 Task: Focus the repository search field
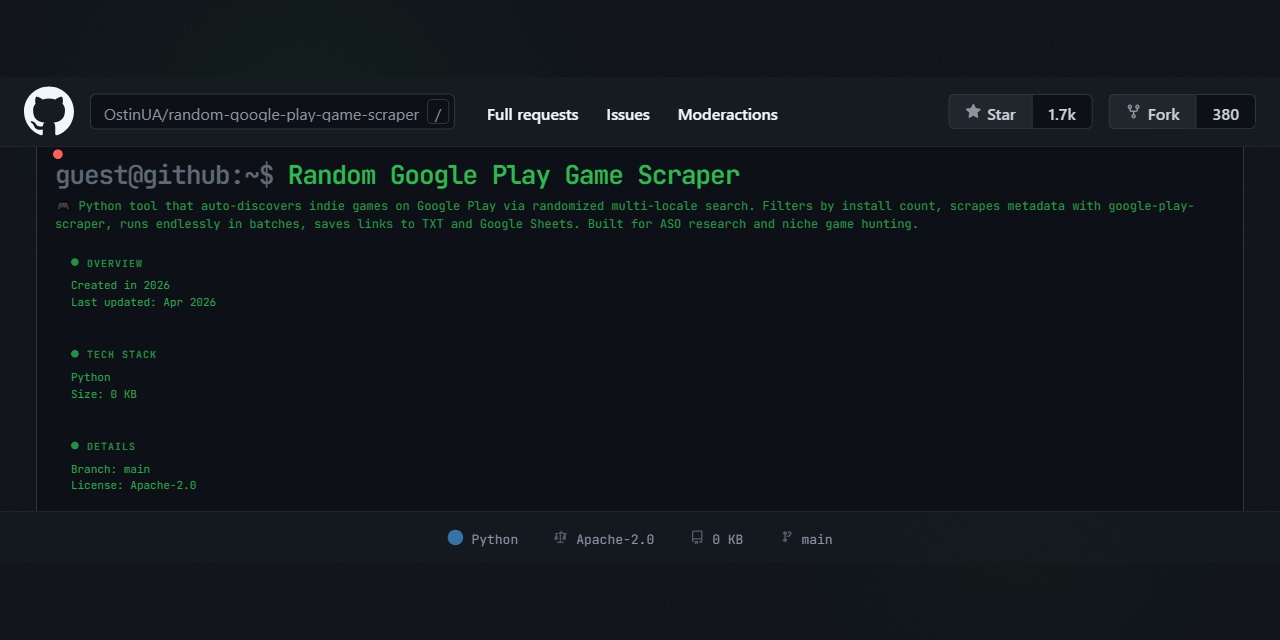click(x=272, y=113)
